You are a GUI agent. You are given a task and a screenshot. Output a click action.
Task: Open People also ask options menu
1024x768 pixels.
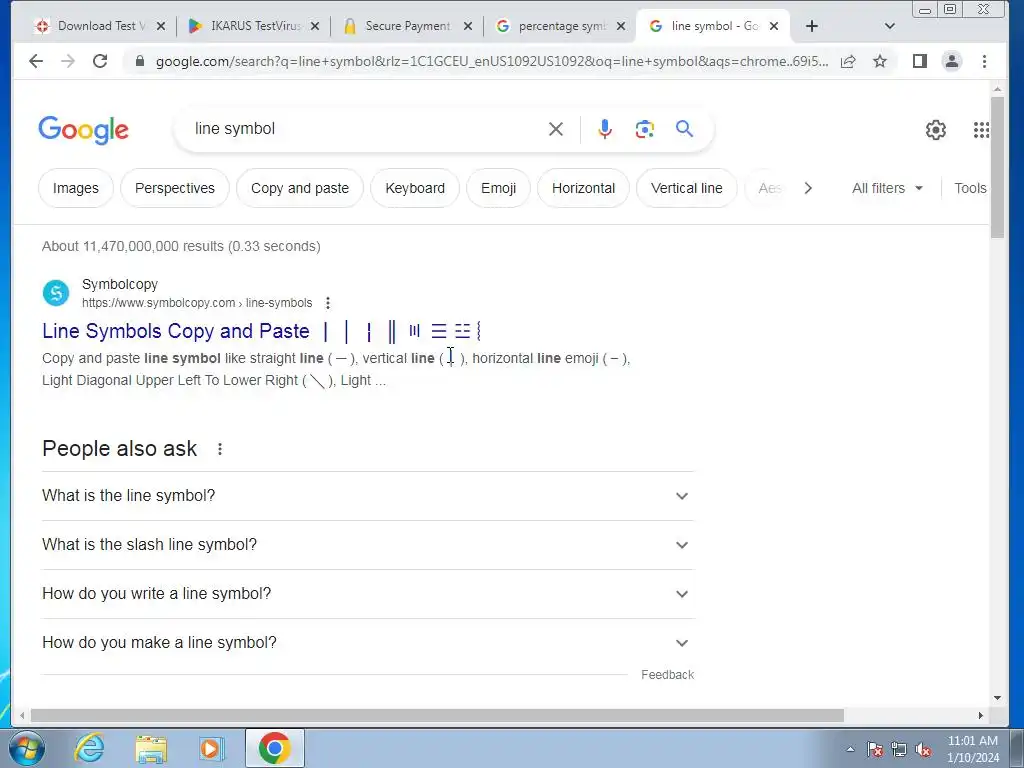click(220, 449)
